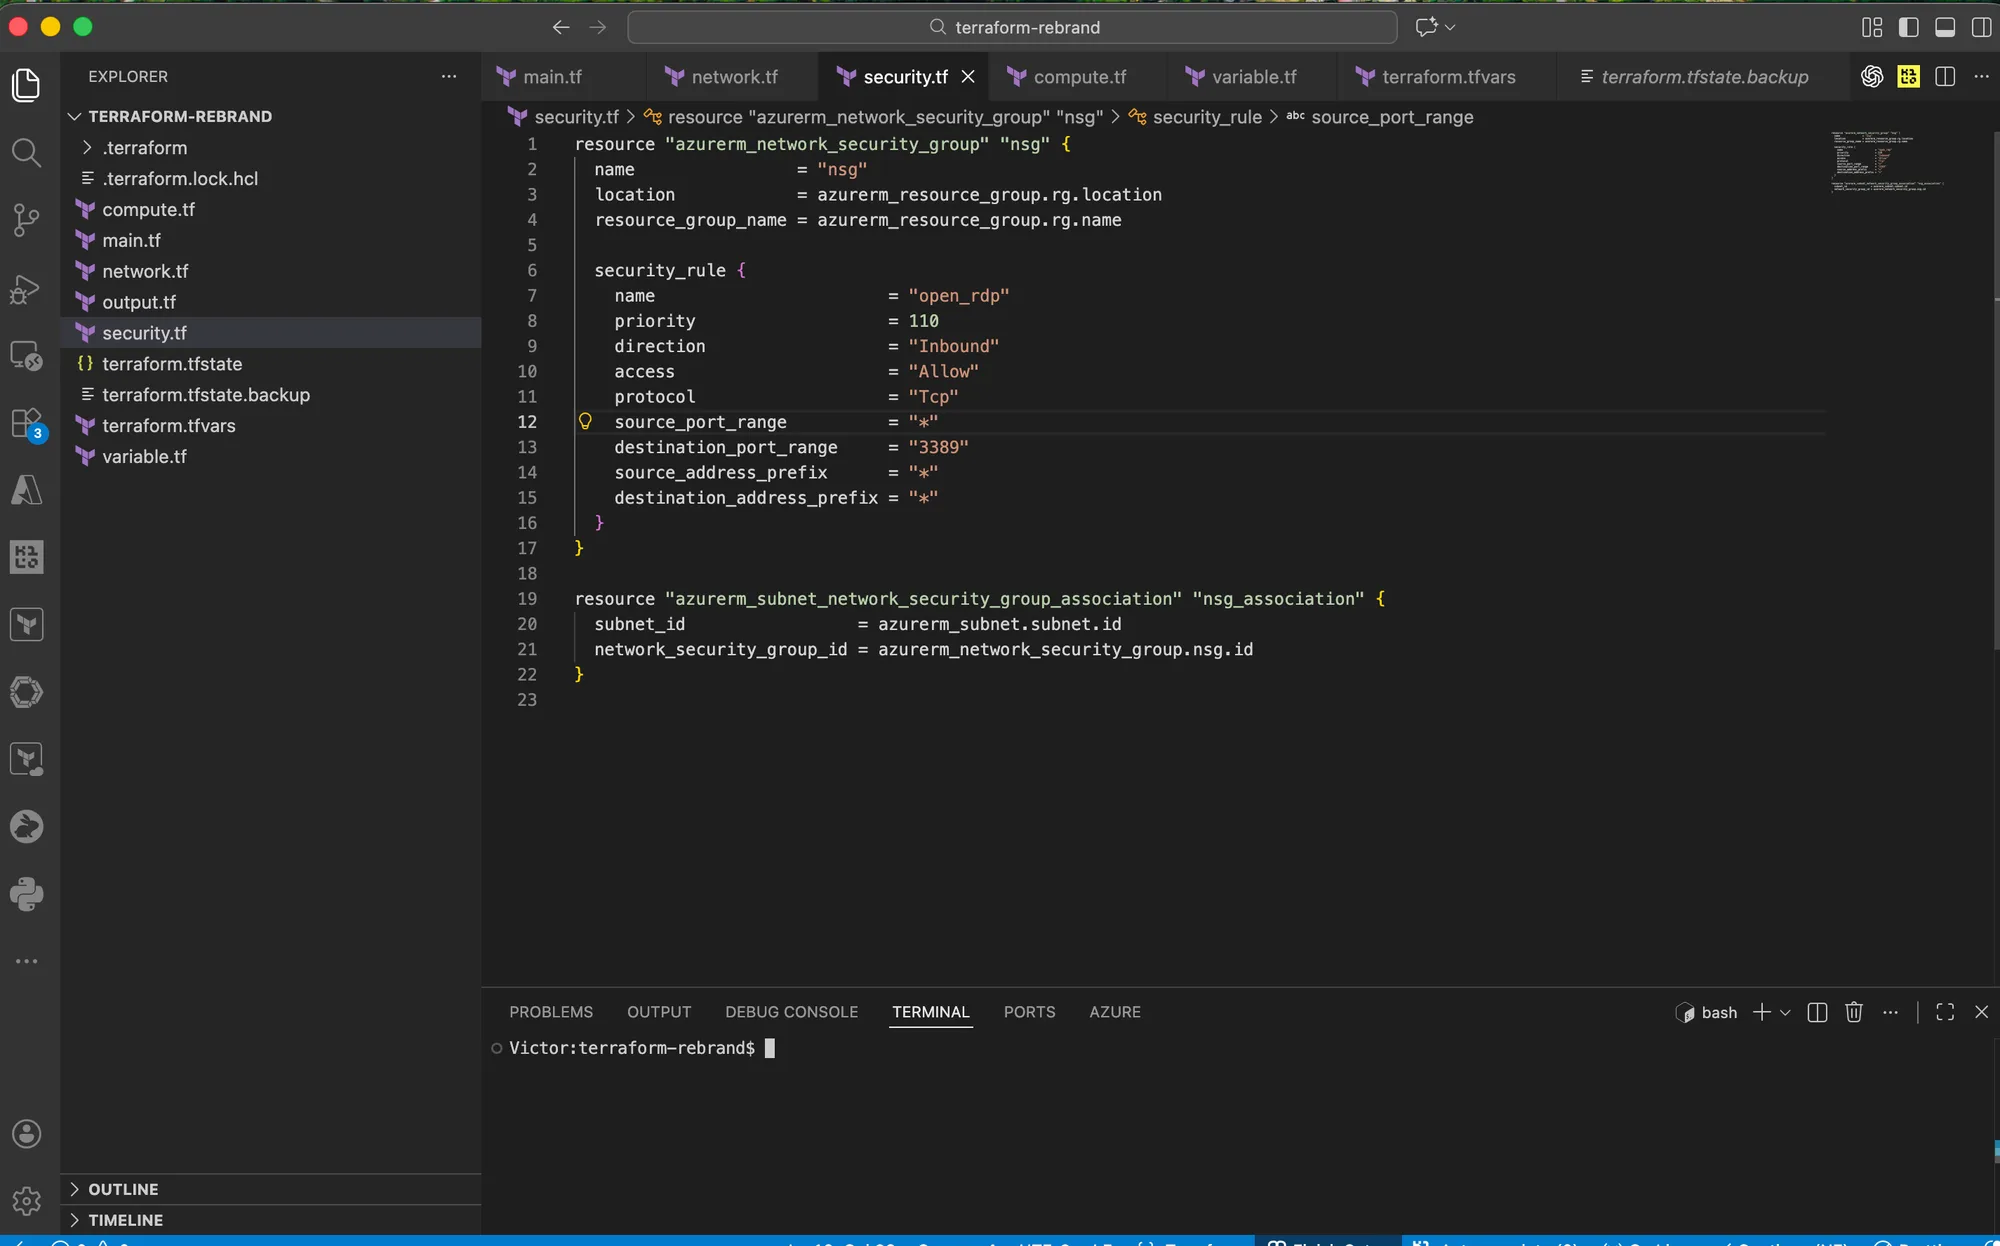Open the PORTS panel tab
Image resolution: width=2000 pixels, height=1246 pixels.
[x=1029, y=1012]
